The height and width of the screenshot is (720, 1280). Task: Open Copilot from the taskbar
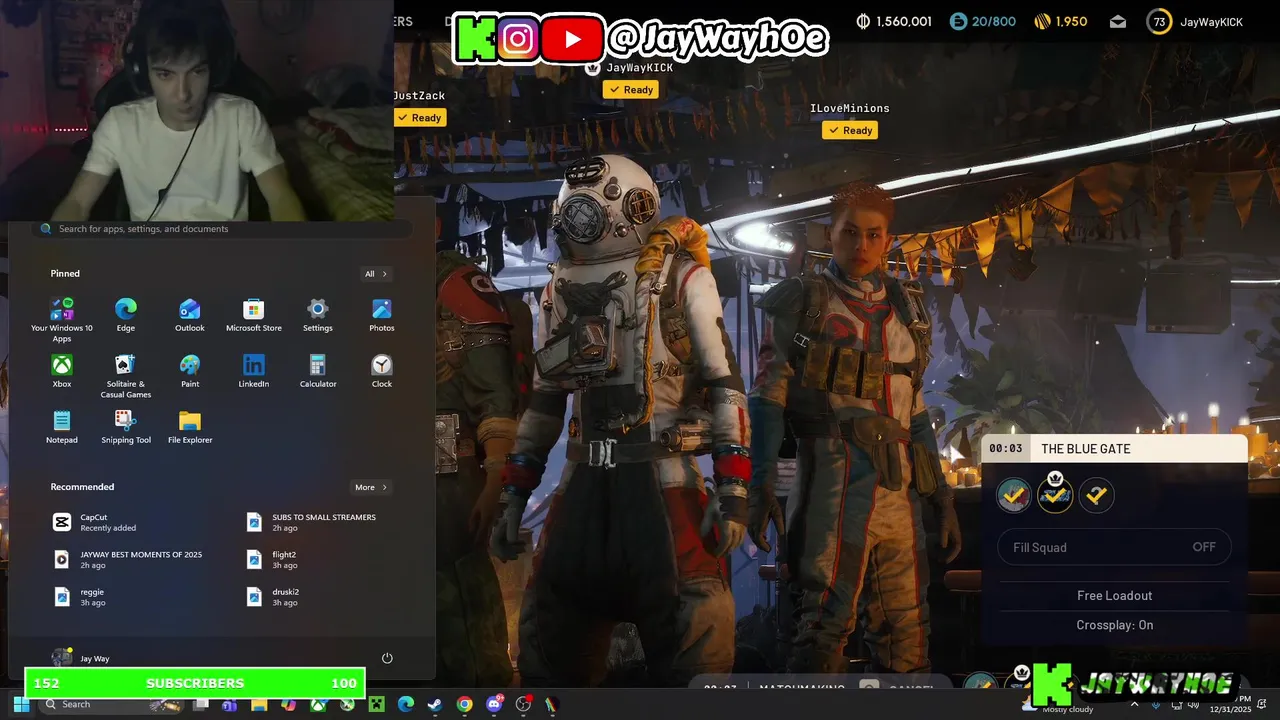tap(288, 704)
